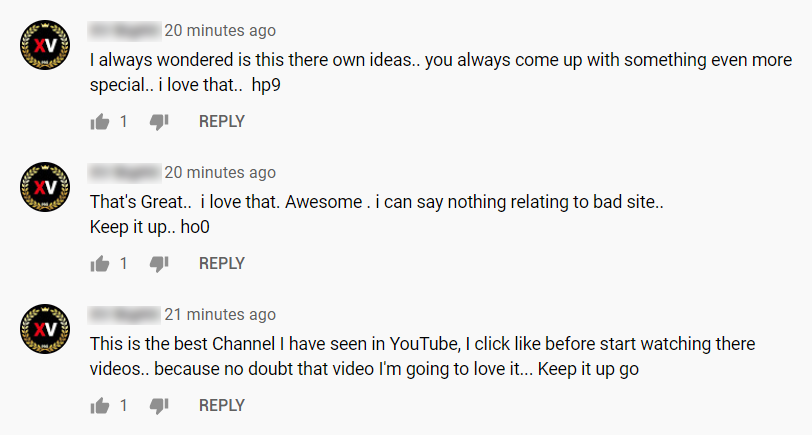Viewport: 812px width, 435px height.
Task: Like the comment ending with "hp9"
Action: (100, 122)
